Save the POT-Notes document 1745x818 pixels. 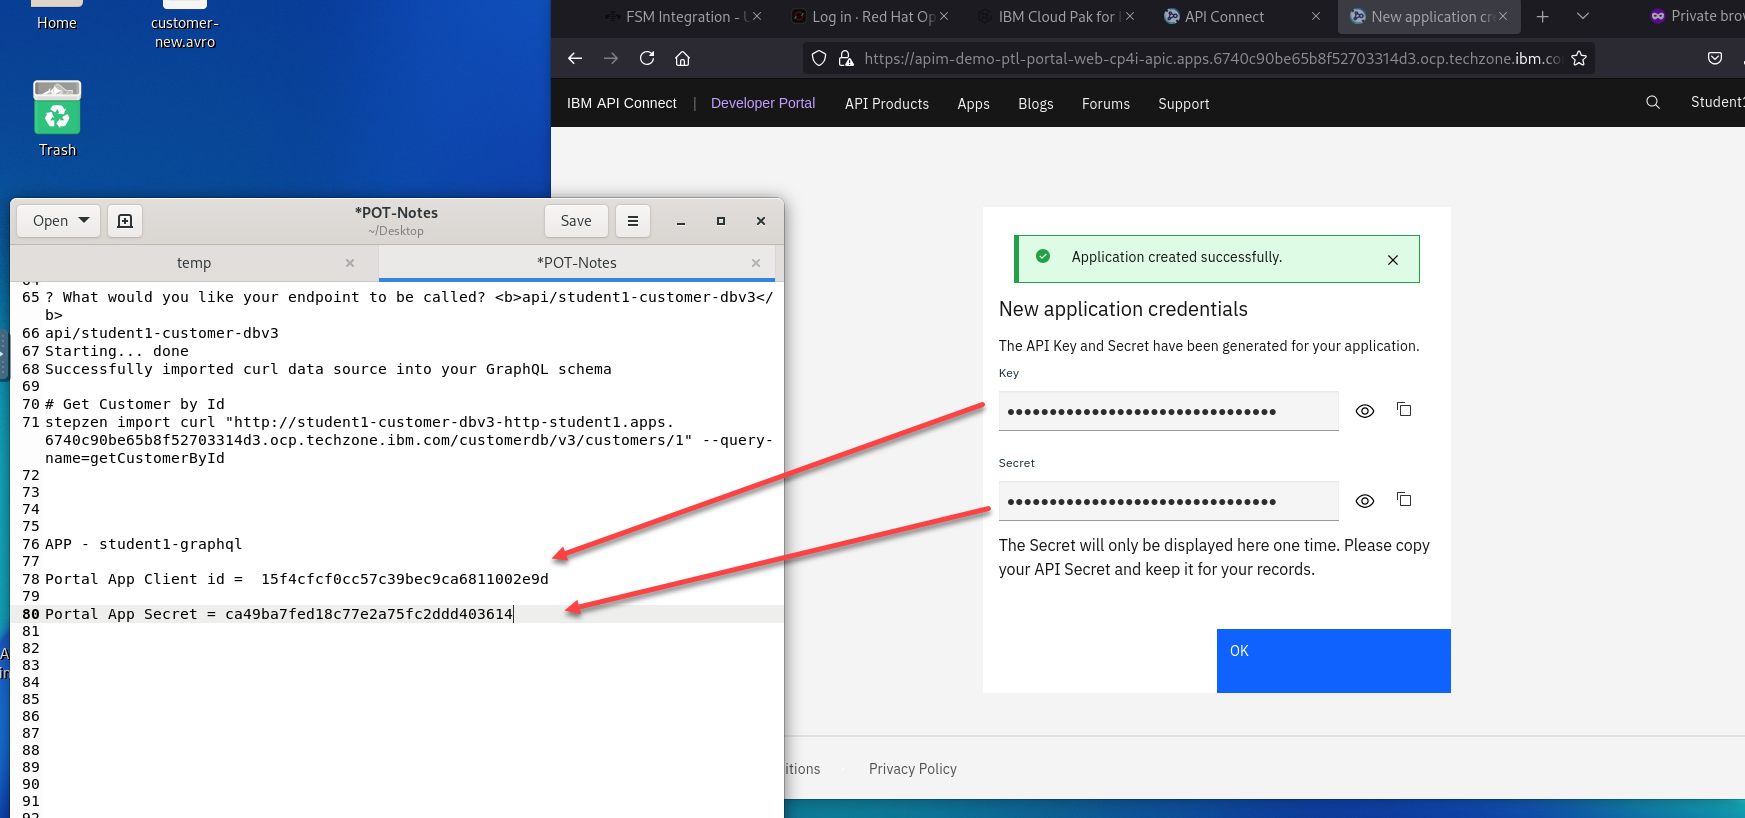576,221
